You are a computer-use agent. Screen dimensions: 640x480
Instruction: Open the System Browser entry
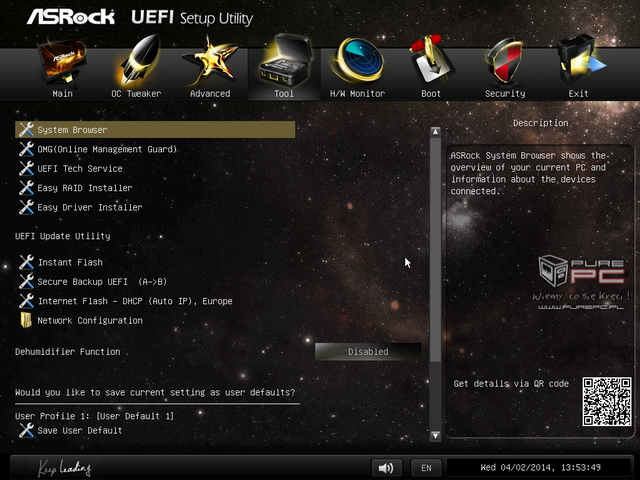click(155, 130)
